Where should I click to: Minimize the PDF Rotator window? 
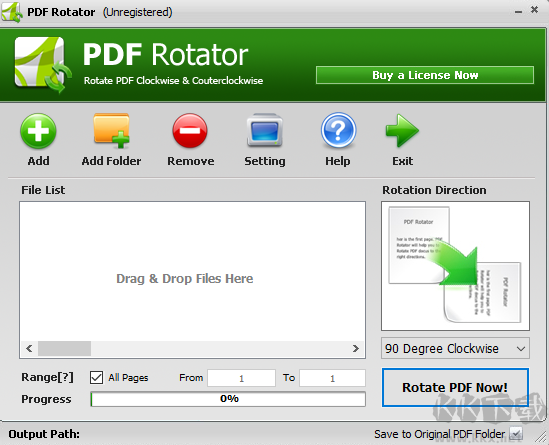[x=519, y=12]
